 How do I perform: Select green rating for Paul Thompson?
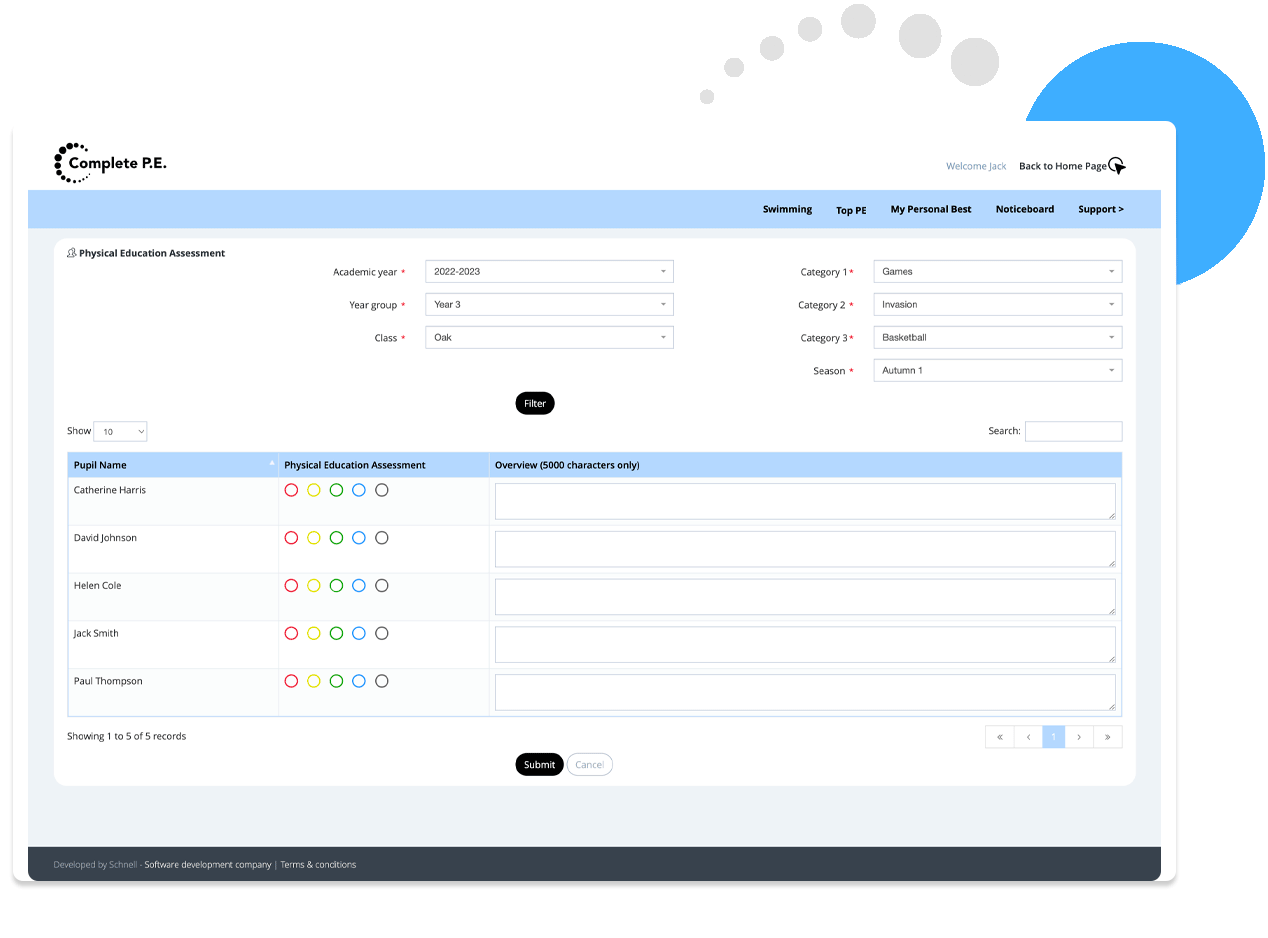coord(336,681)
